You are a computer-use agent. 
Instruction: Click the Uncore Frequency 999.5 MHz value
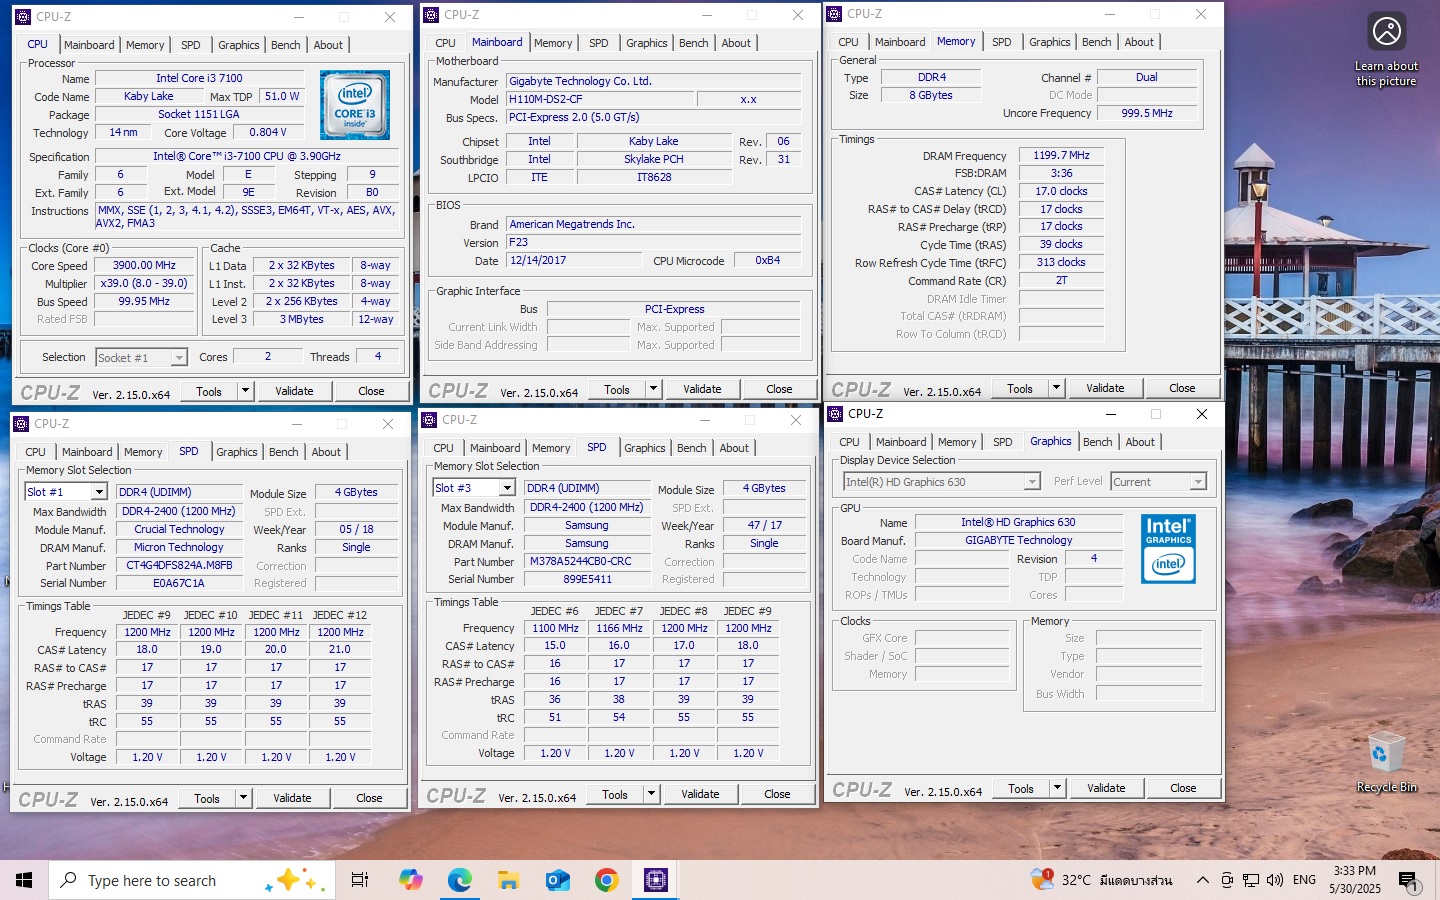1147,113
